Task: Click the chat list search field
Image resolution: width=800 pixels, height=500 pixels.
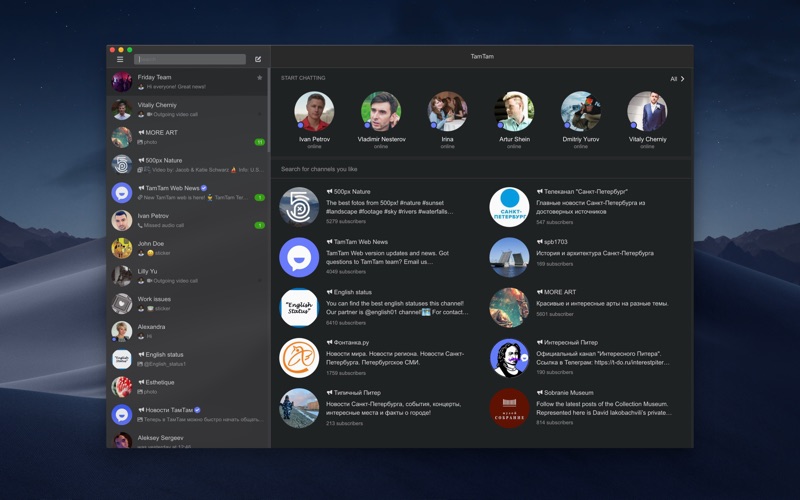Action: point(190,59)
